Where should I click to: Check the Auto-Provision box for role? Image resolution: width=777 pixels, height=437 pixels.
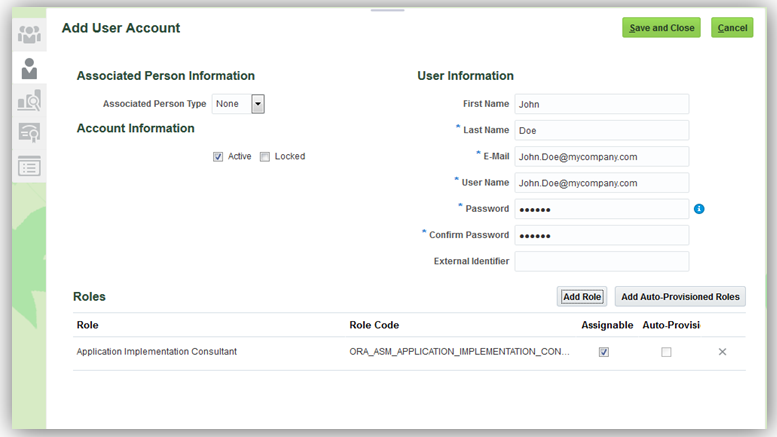pyautogui.click(x=666, y=352)
